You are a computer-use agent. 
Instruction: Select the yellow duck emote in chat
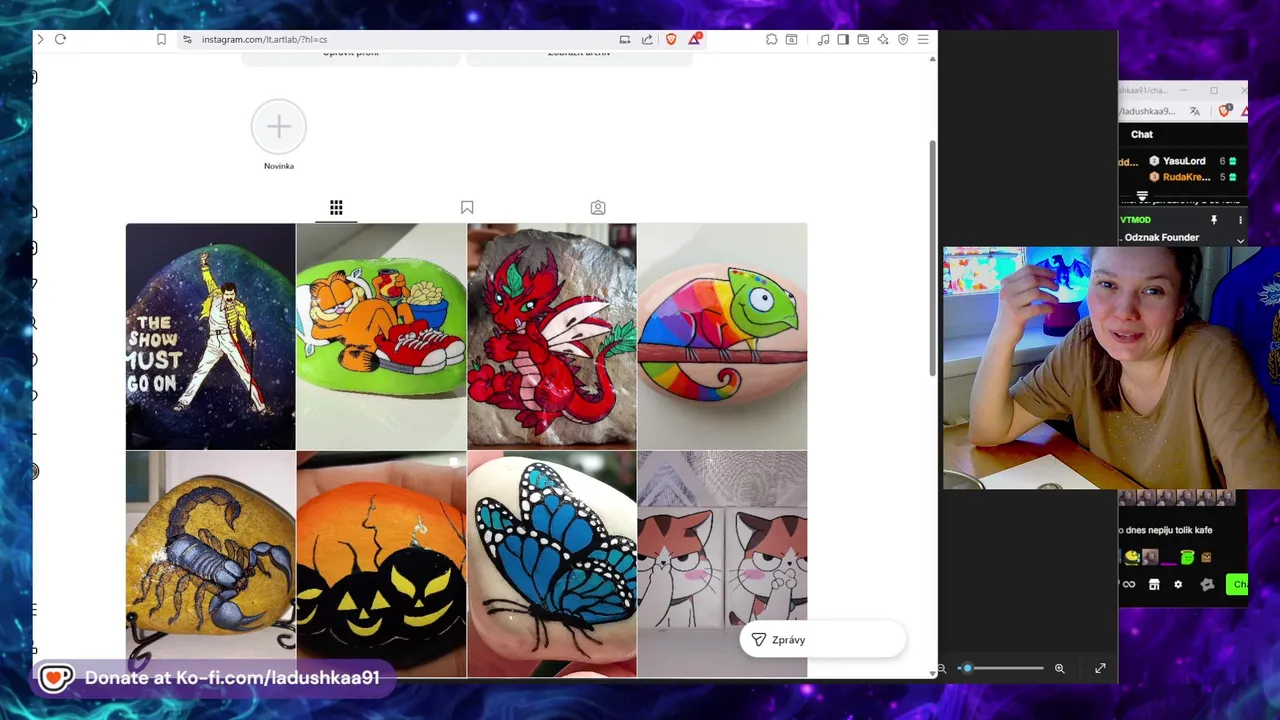pos(1131,557)
